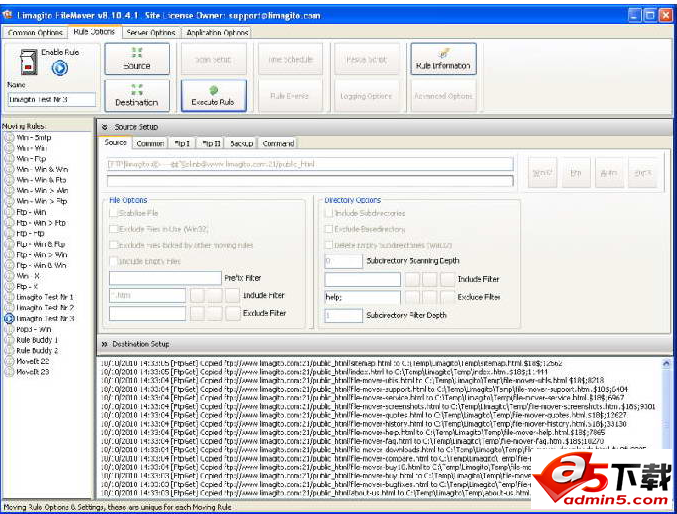Toggle the Include Empty Files checkbox

114,261
